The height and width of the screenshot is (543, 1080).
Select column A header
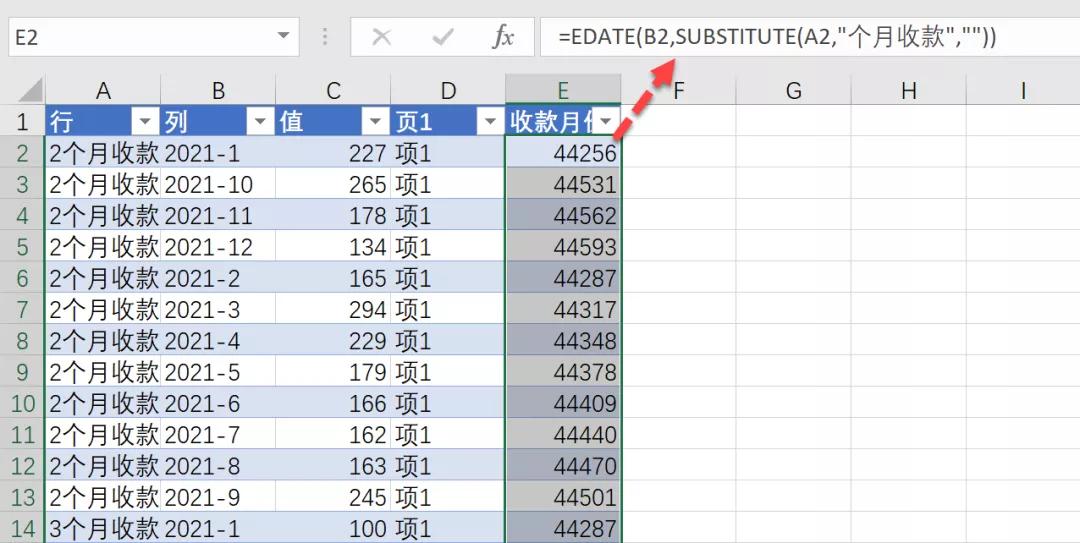pos(103,91)
